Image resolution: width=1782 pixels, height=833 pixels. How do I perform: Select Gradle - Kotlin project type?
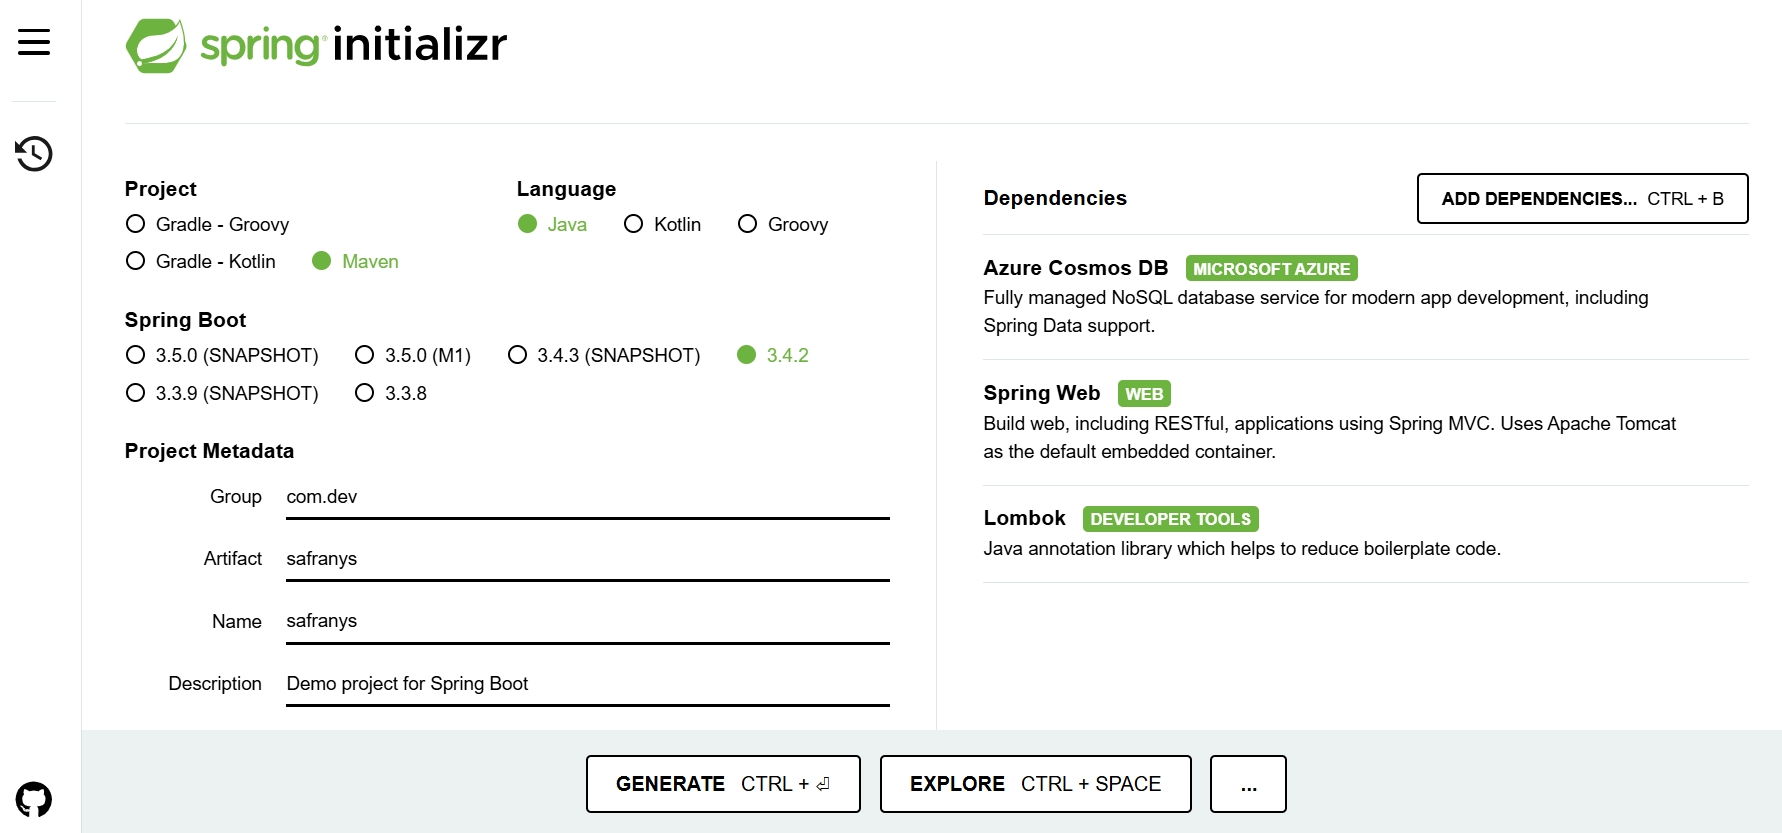(200, 261)
